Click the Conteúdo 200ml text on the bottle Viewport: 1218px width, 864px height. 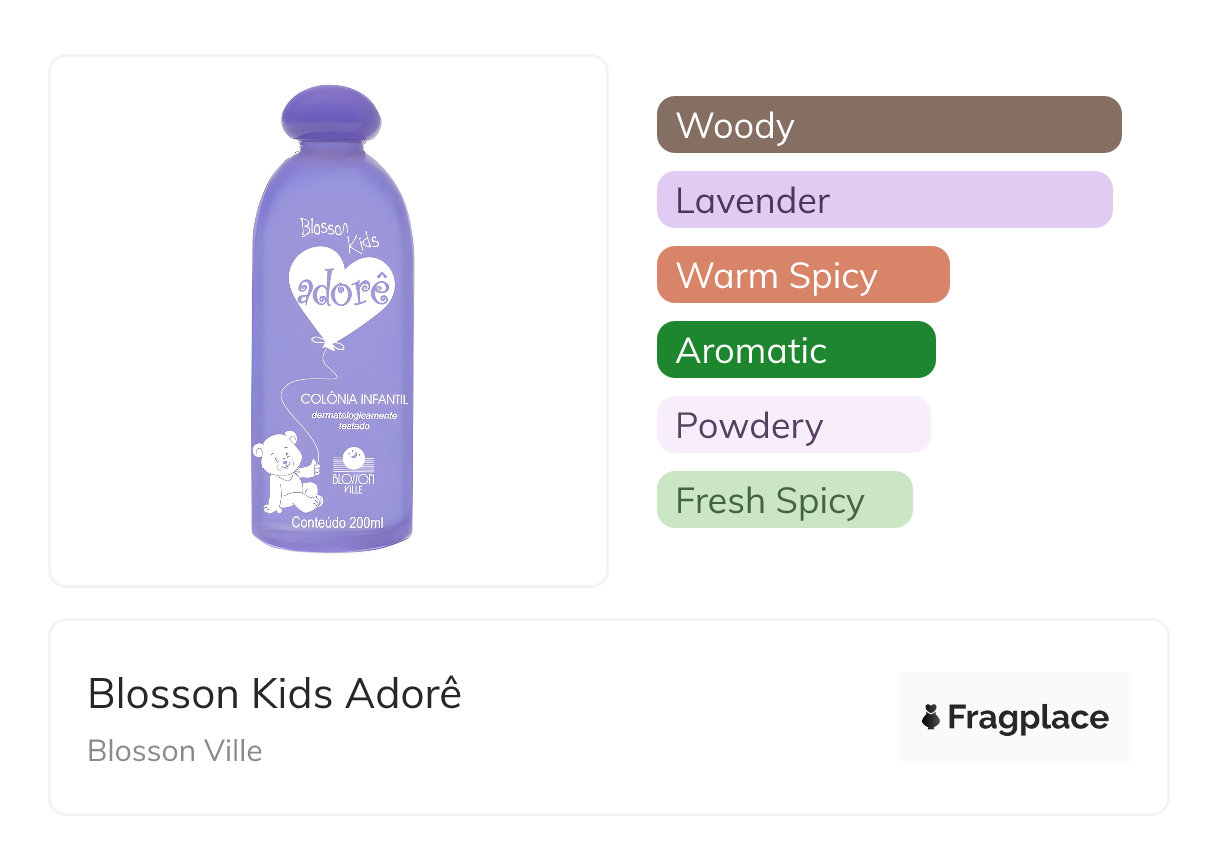(337, 522)
